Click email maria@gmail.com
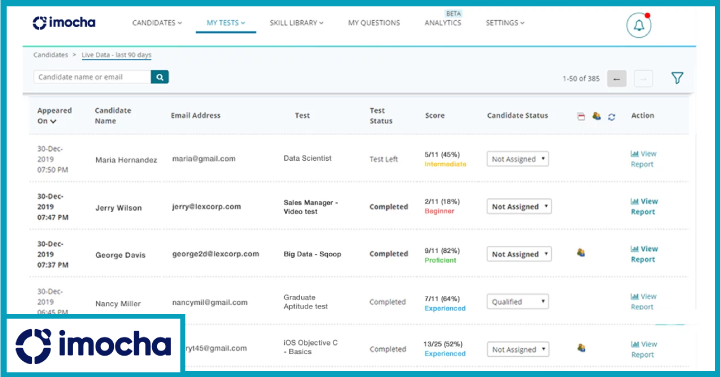Screen dimensions: 720x377 (203, 159)
